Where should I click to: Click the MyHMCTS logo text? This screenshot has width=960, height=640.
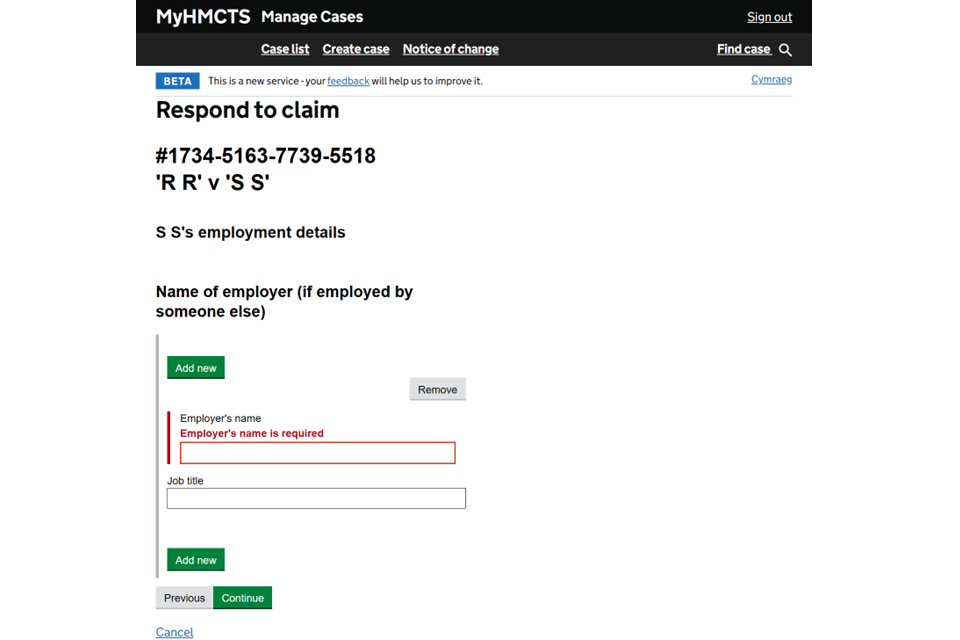202,17
